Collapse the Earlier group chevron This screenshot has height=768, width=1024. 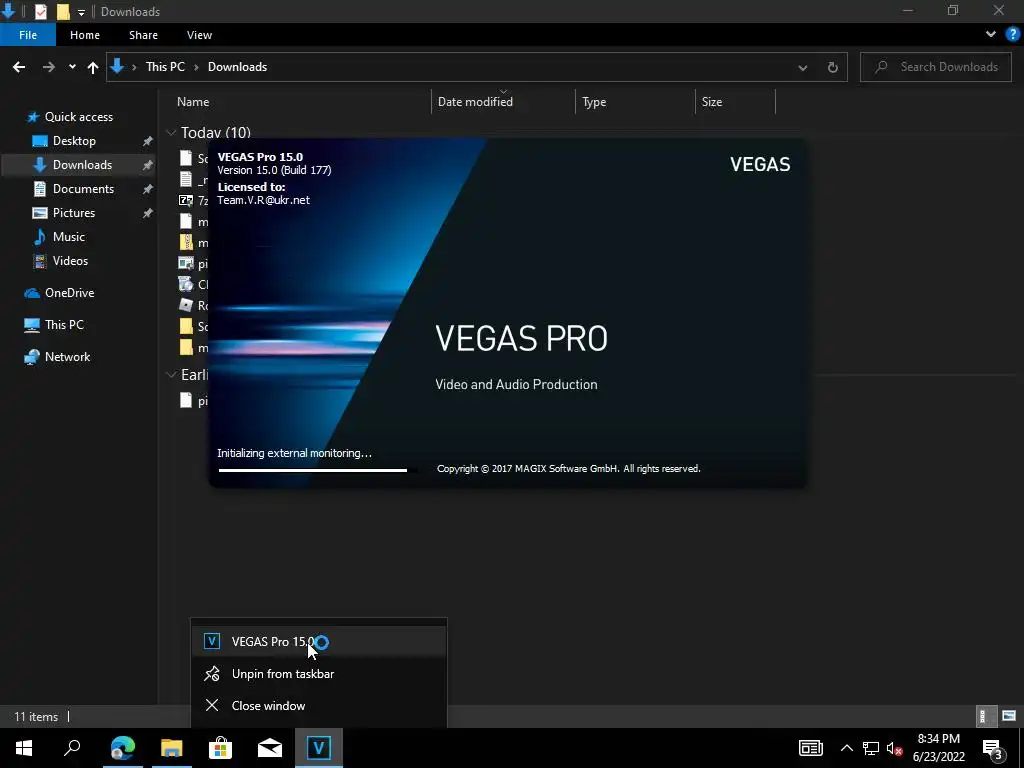(171, 374)
